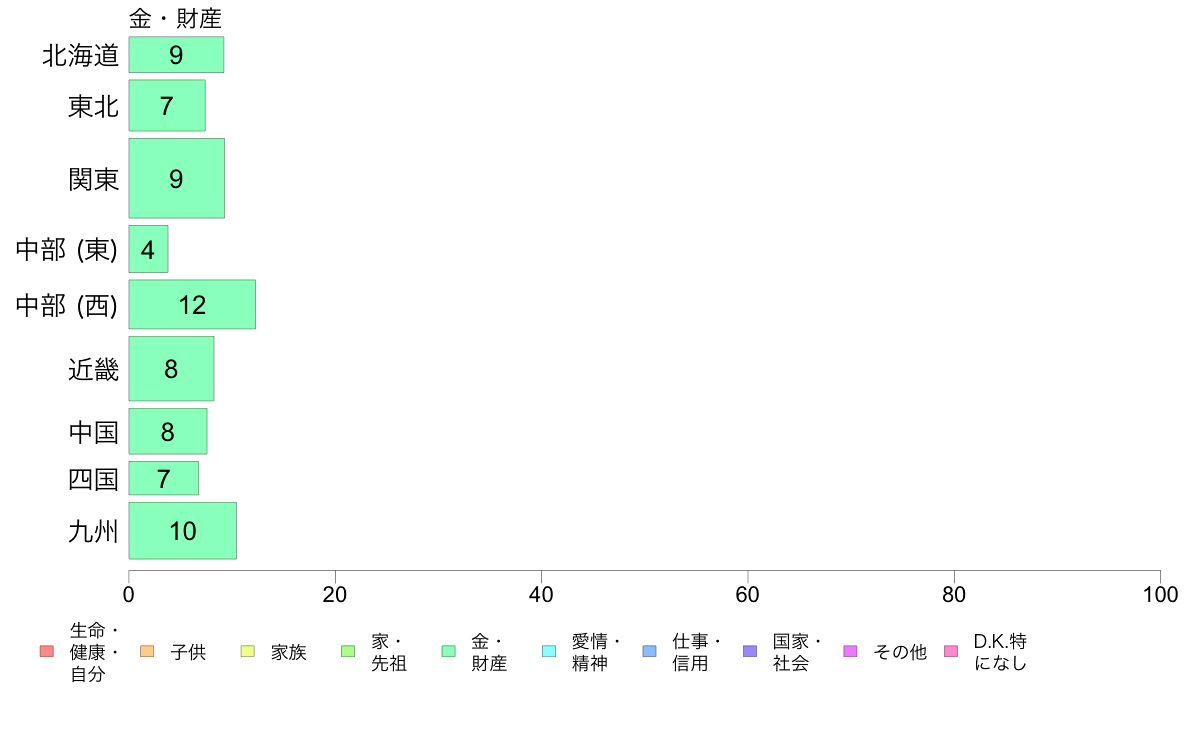Screen dimensions: 1188x736
Task: Click the green 家・先祖 legend swatch
Action: 349,651
